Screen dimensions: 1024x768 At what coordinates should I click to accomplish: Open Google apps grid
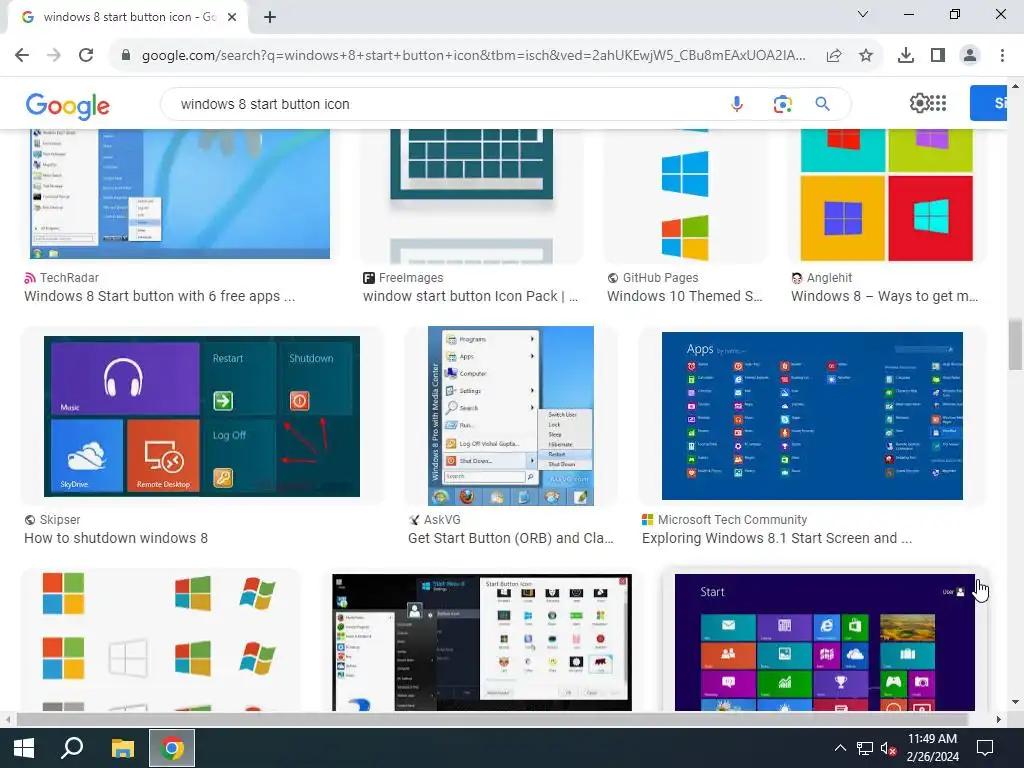(x=938, y=103)
